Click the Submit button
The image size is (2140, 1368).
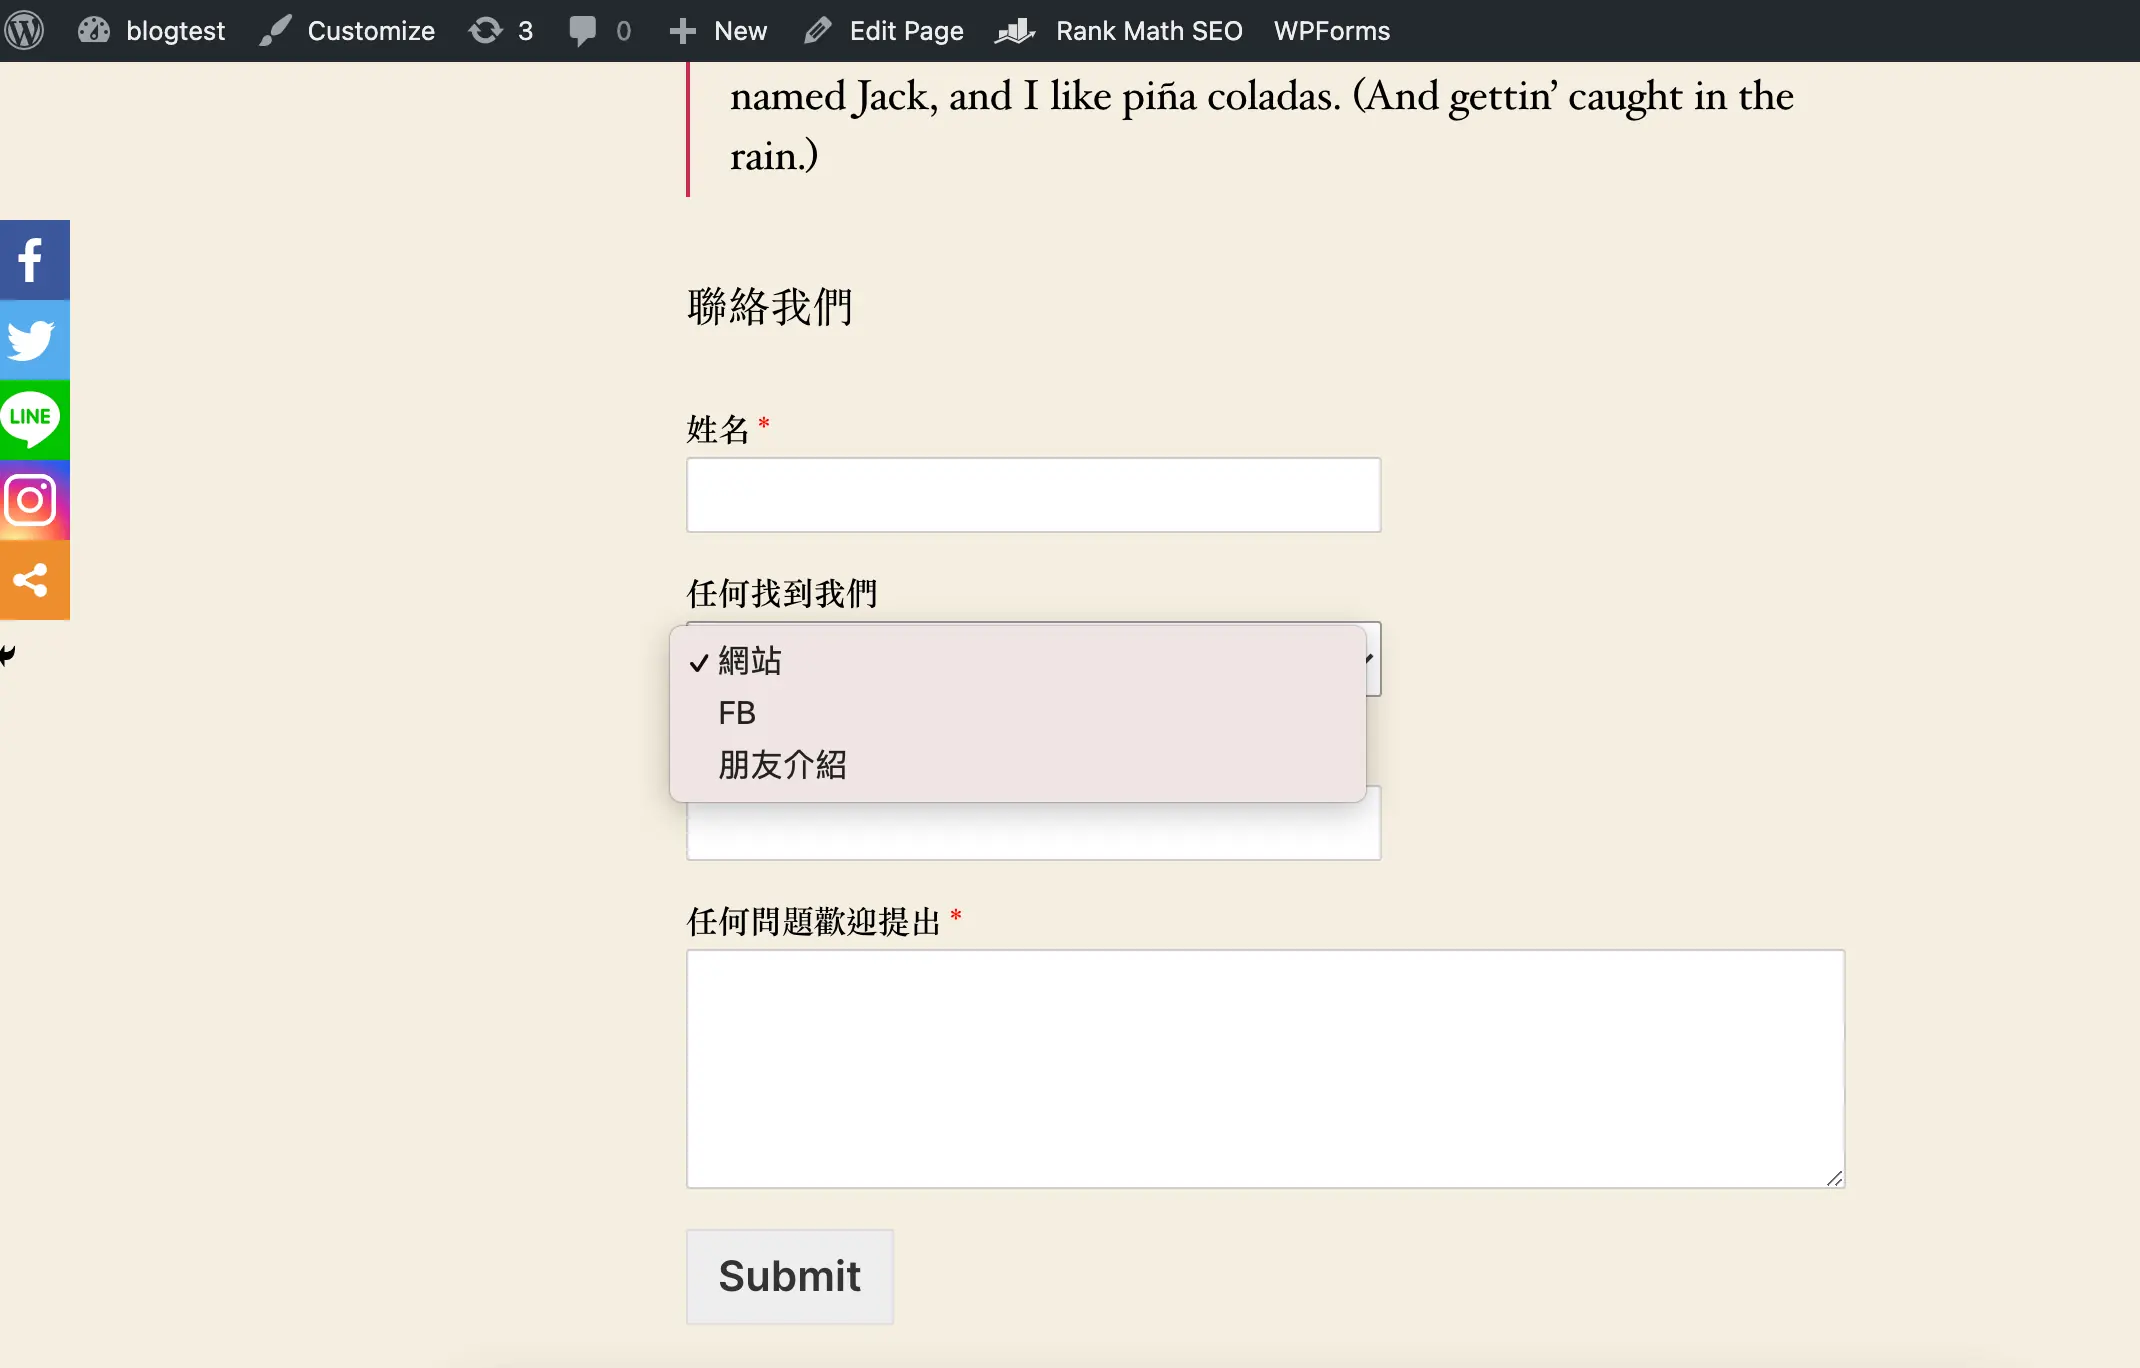[789, 1277]
